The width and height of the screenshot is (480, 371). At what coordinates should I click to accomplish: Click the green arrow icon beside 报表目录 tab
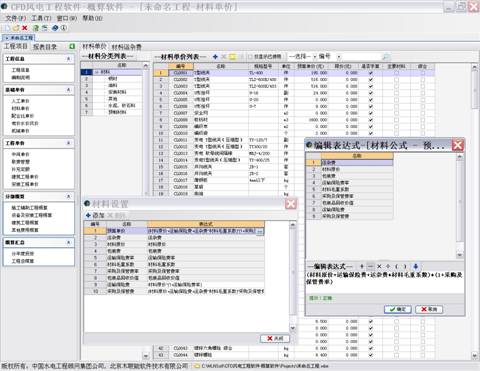[x=72, y=46]
